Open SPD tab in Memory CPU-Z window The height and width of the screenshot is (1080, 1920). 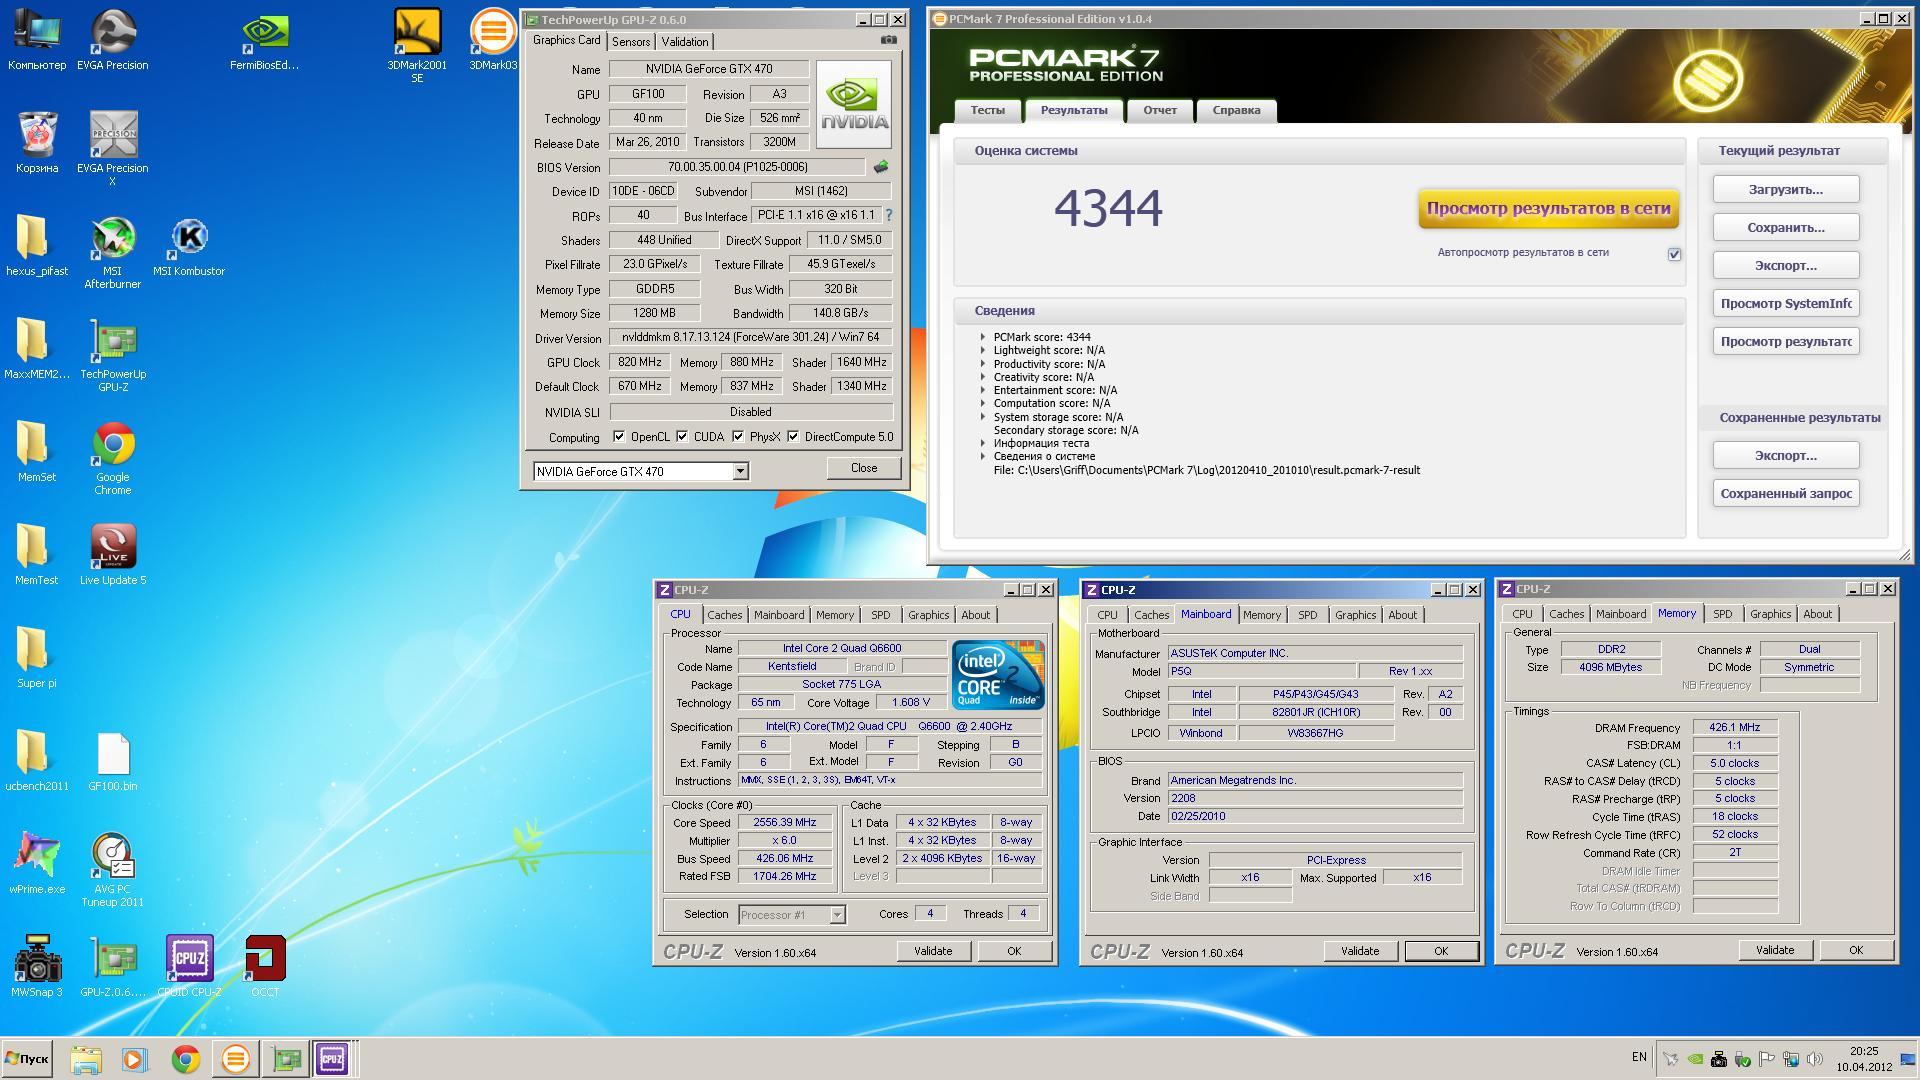tap(1722, 614)
